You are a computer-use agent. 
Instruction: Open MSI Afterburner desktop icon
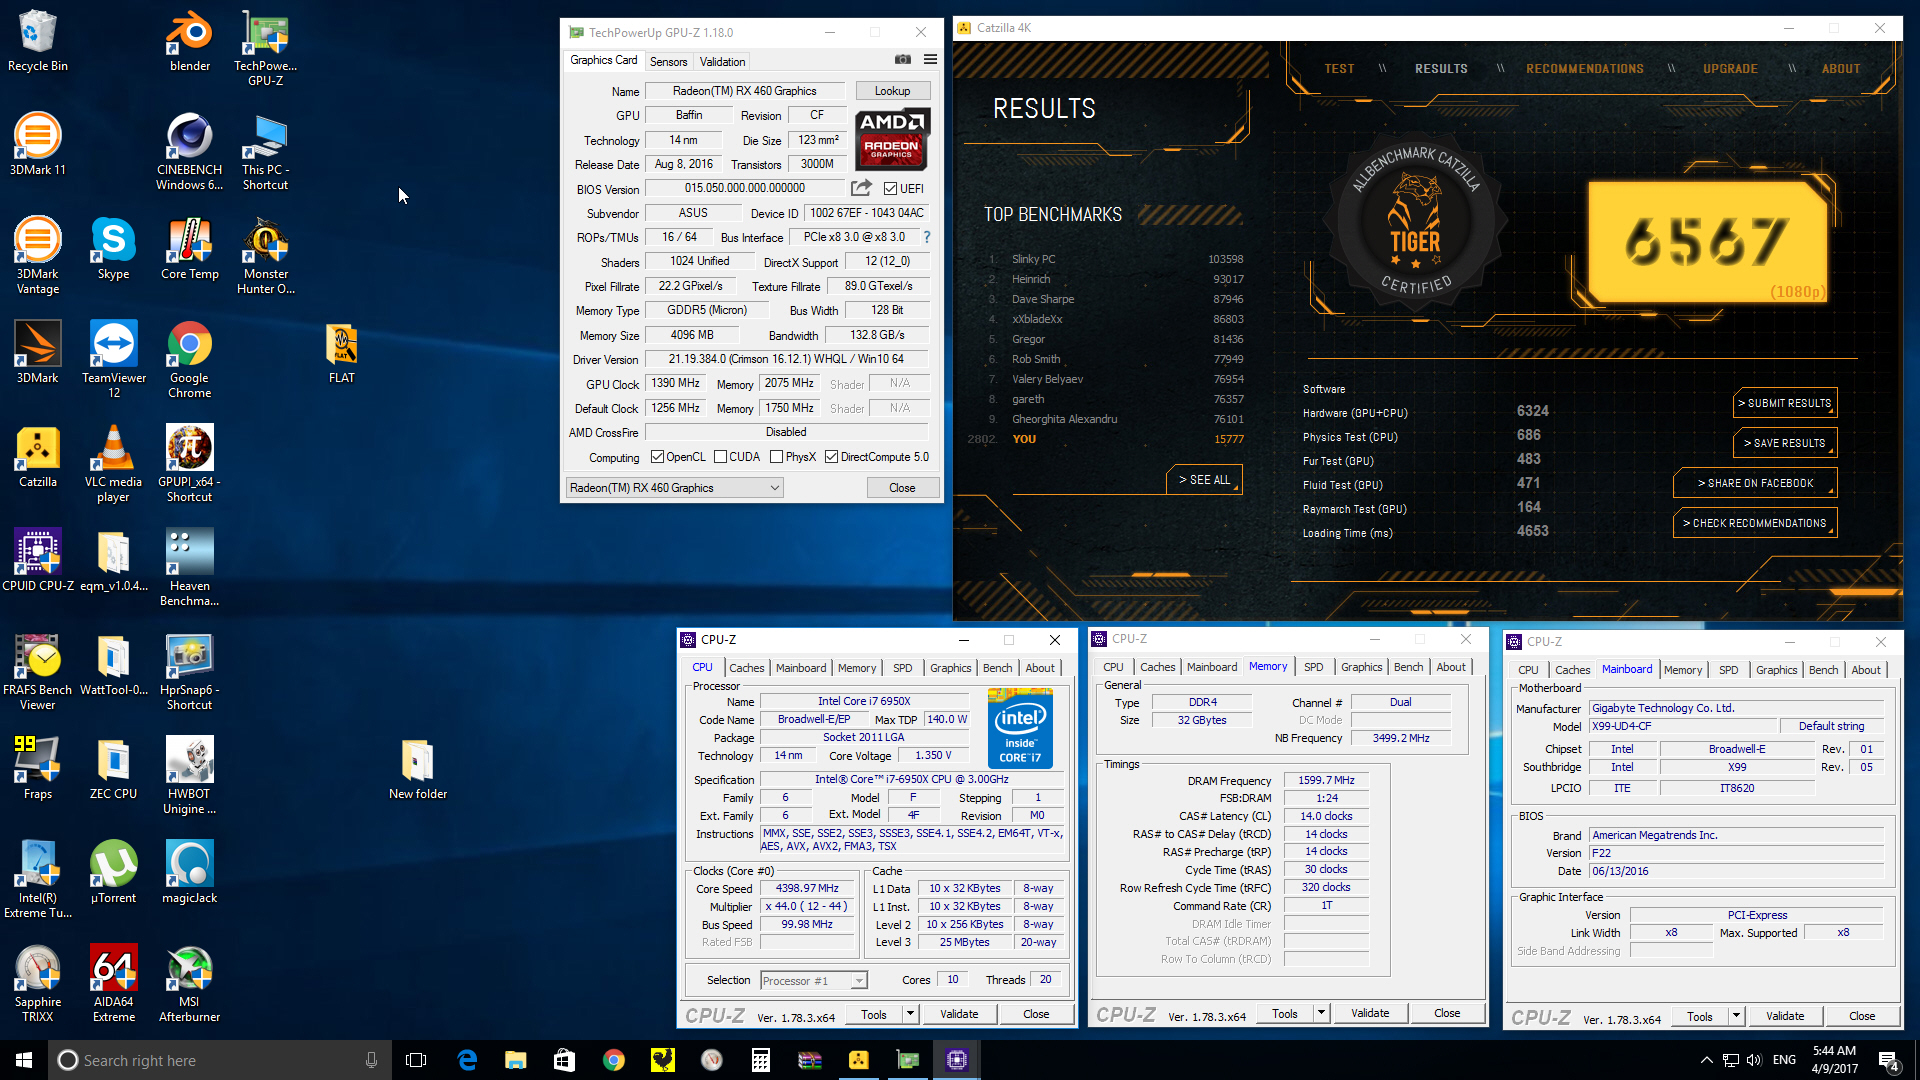190,984
